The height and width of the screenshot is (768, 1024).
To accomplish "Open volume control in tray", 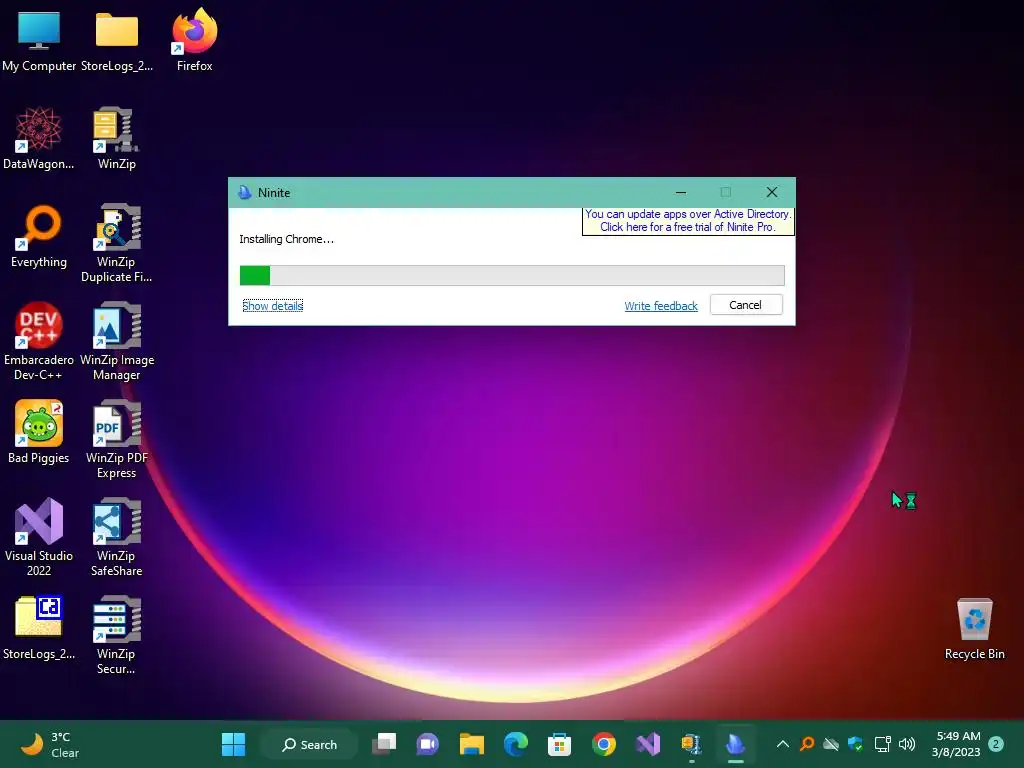I will coord(906,744).
